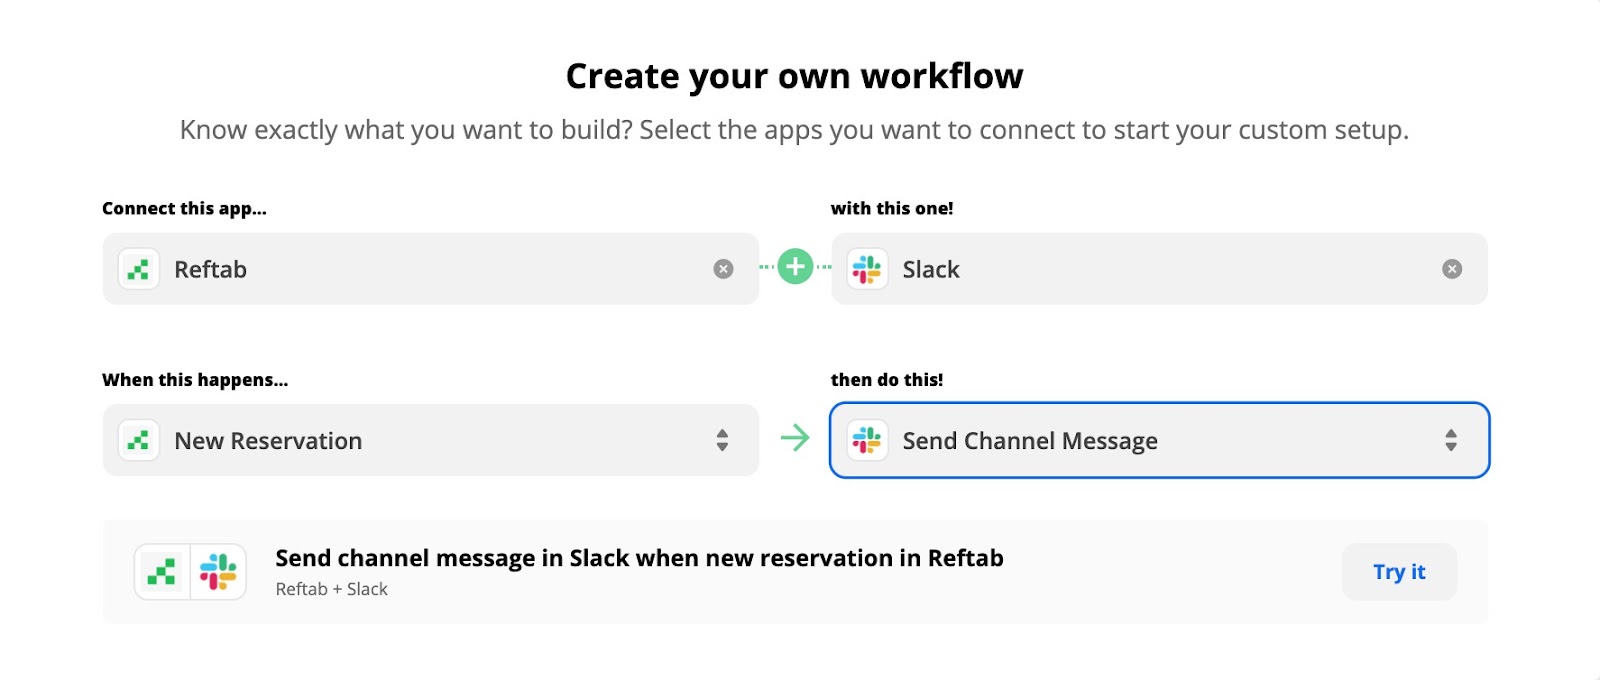
Task: Click the Reftab logo in the first app field
Action: click(139, 269)
